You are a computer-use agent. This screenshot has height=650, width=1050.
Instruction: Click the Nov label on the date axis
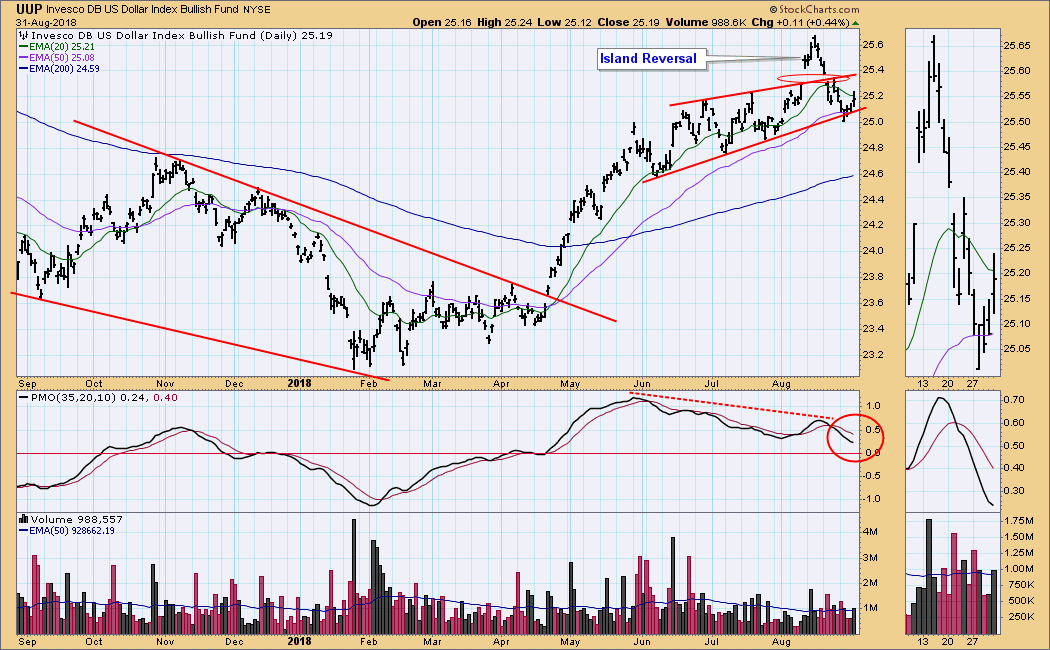164,381
